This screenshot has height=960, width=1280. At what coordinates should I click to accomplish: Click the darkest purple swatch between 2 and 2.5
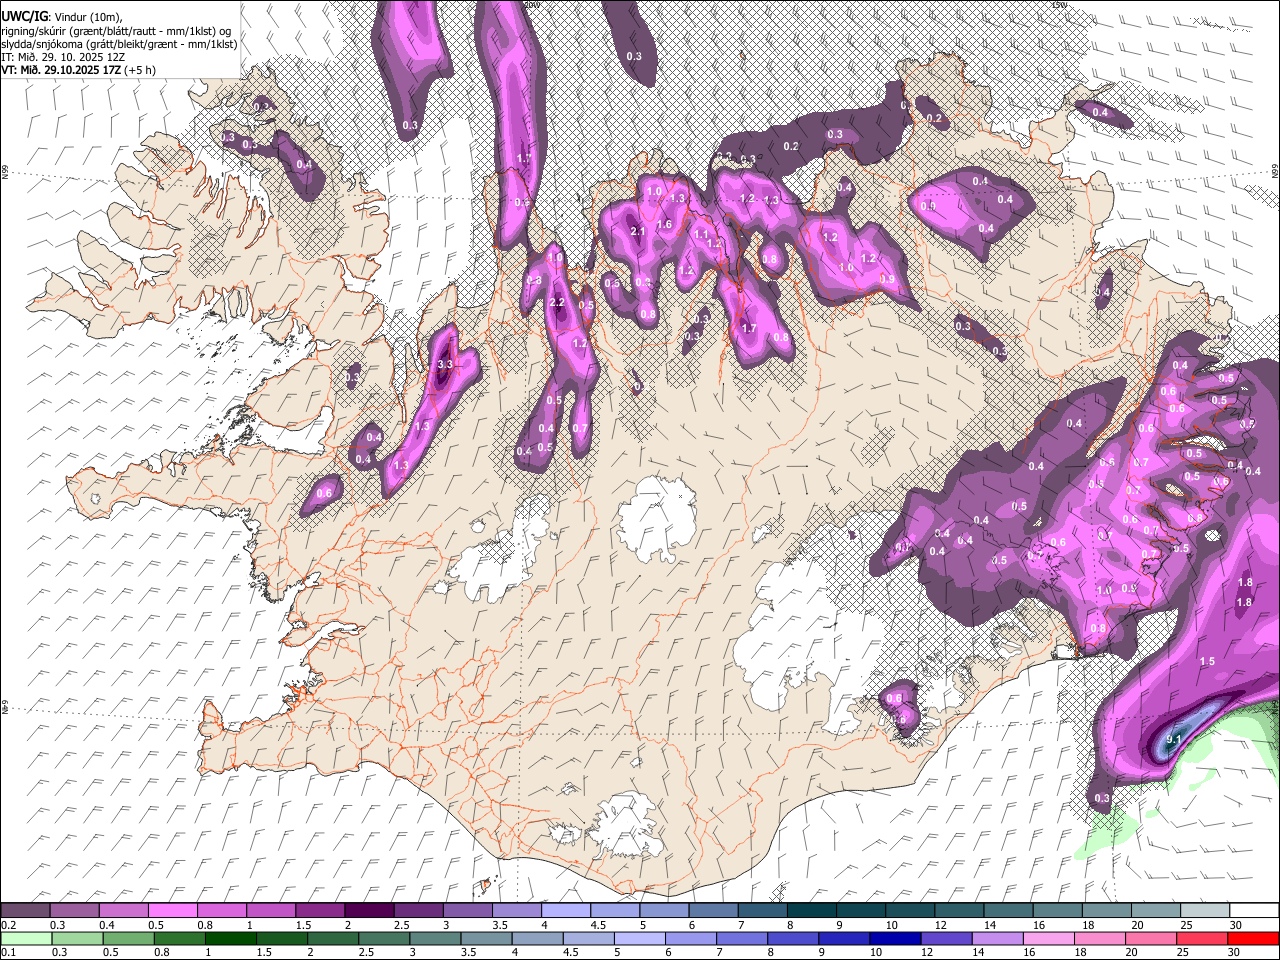368,911
